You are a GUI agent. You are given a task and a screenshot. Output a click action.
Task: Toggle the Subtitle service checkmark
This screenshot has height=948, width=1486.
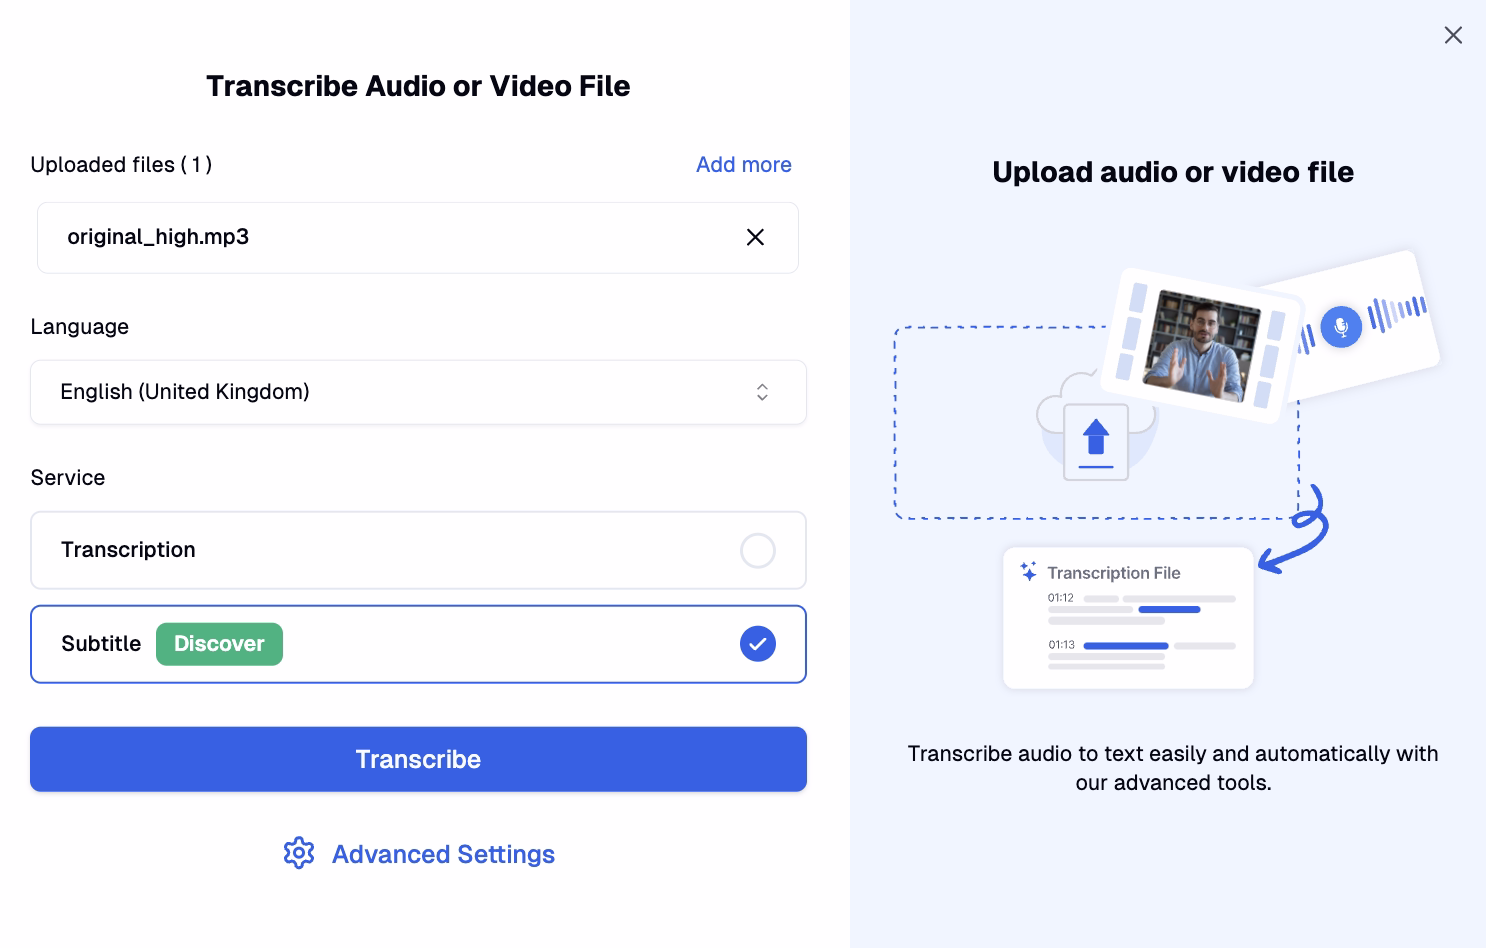pyautogui.click(x=757, y=643)
